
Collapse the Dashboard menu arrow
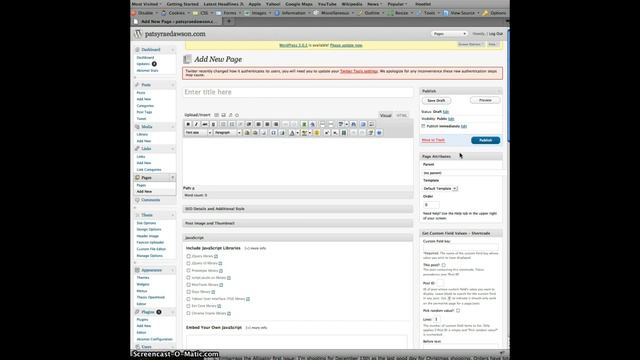[x=173, y=50]
